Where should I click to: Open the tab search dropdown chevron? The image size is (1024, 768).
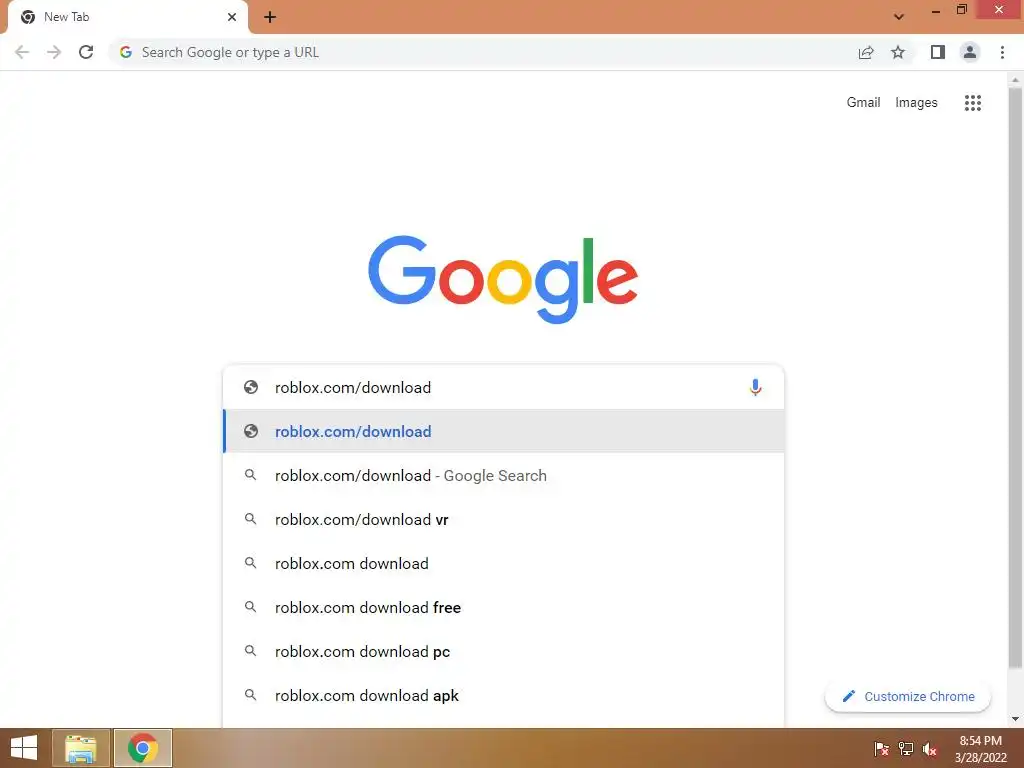click(x=899, y=17)
